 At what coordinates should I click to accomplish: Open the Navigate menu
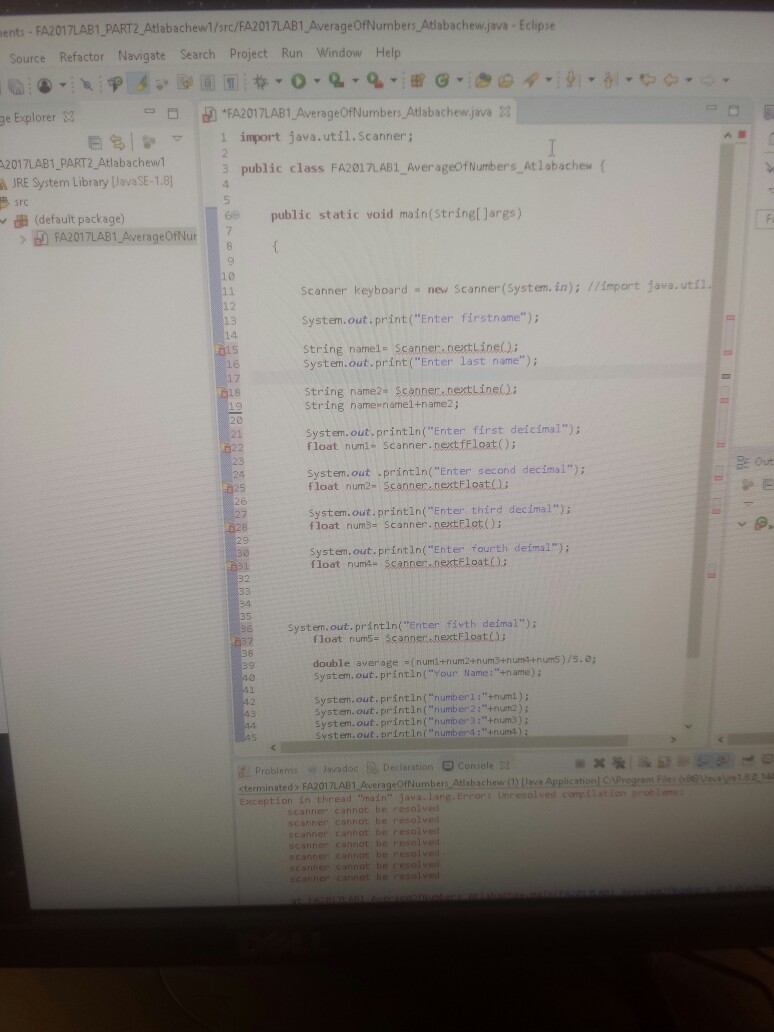(x=142, y=55)
